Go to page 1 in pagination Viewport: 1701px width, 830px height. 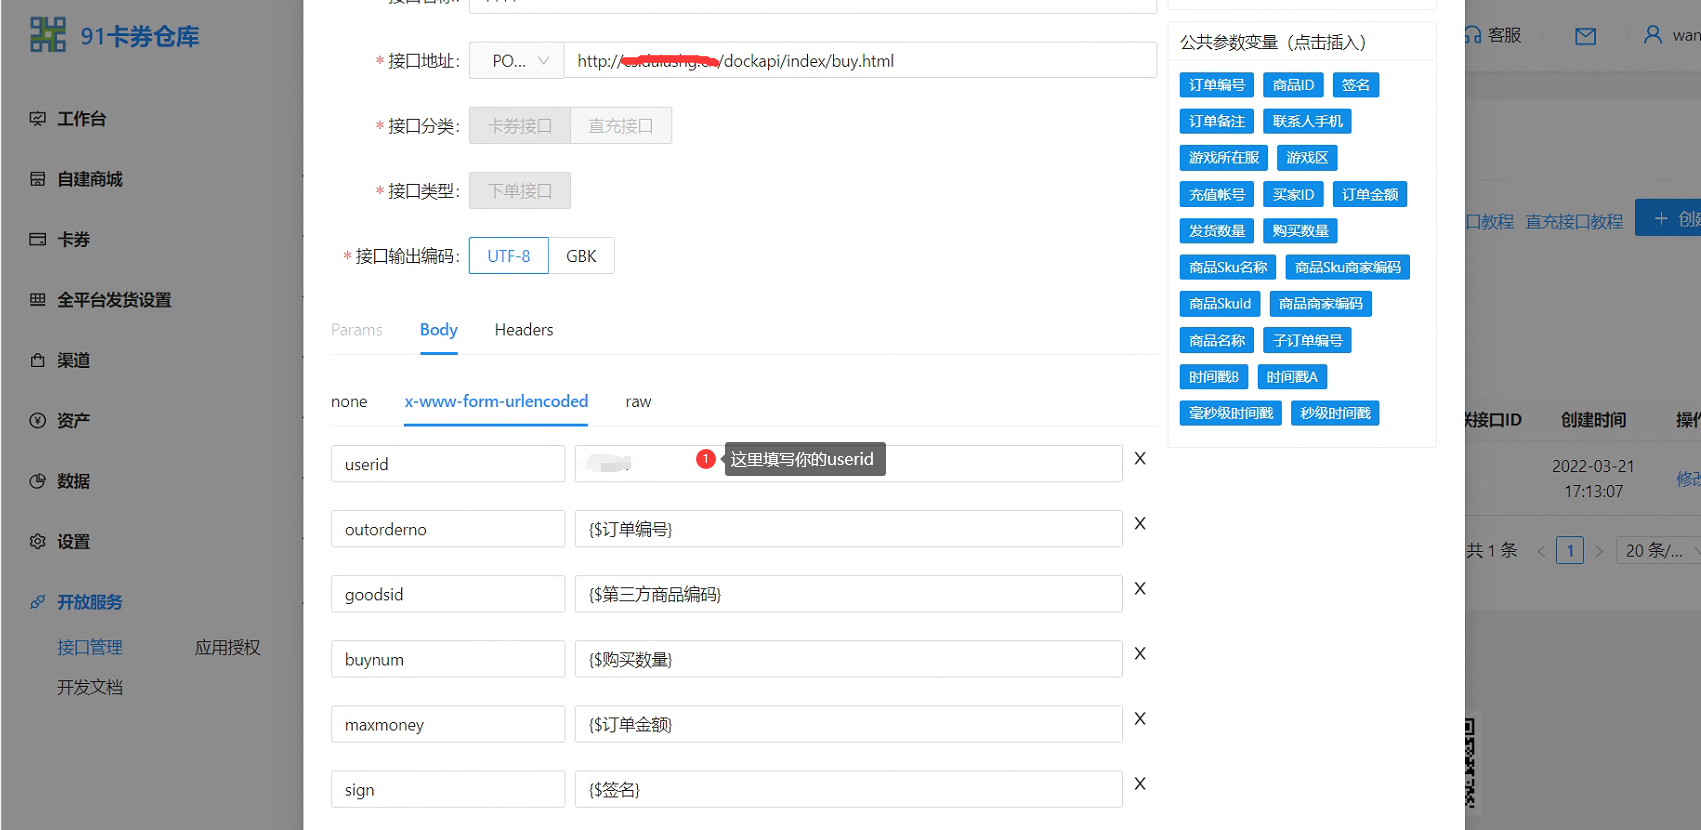pyautogui.click(x=1570, y=550)
